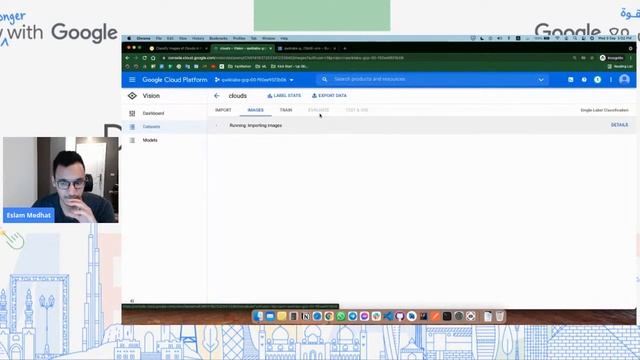Click the Chrome home button
The width and height of the screenshot is (640, 360).
coord(153,58)
